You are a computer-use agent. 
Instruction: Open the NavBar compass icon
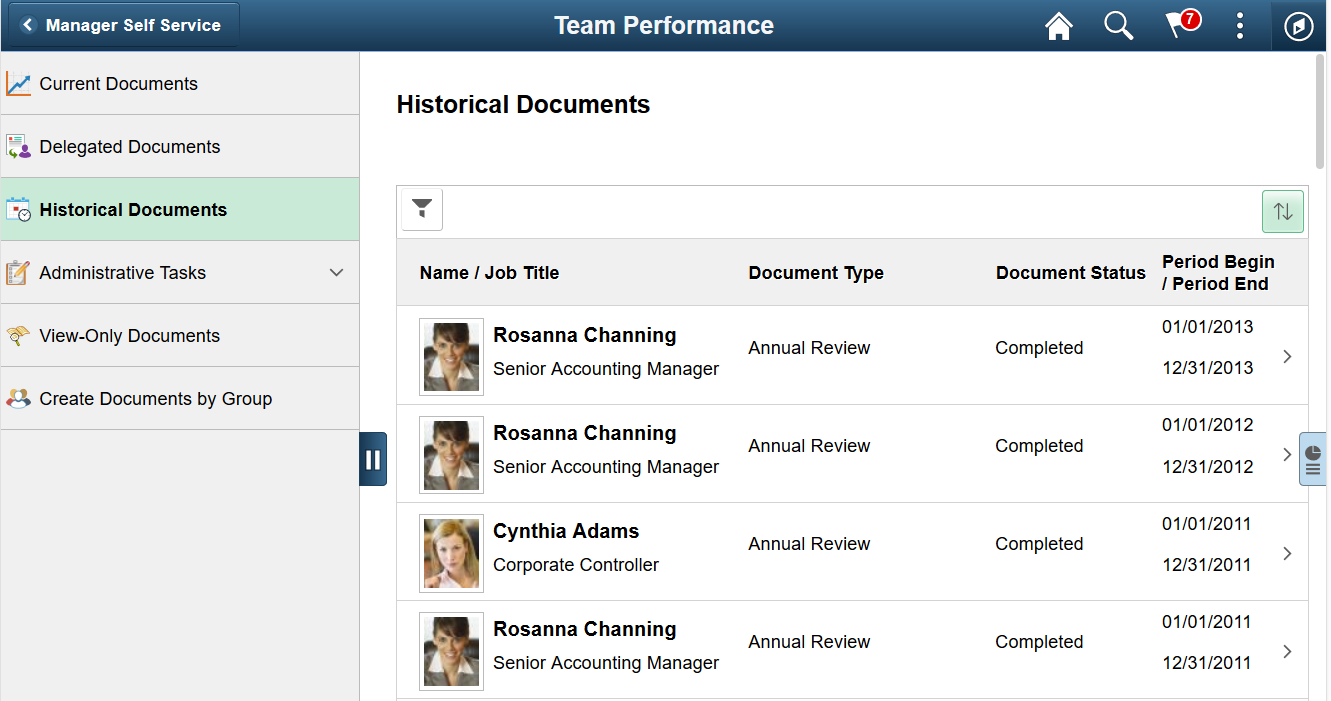point(1298,26)
